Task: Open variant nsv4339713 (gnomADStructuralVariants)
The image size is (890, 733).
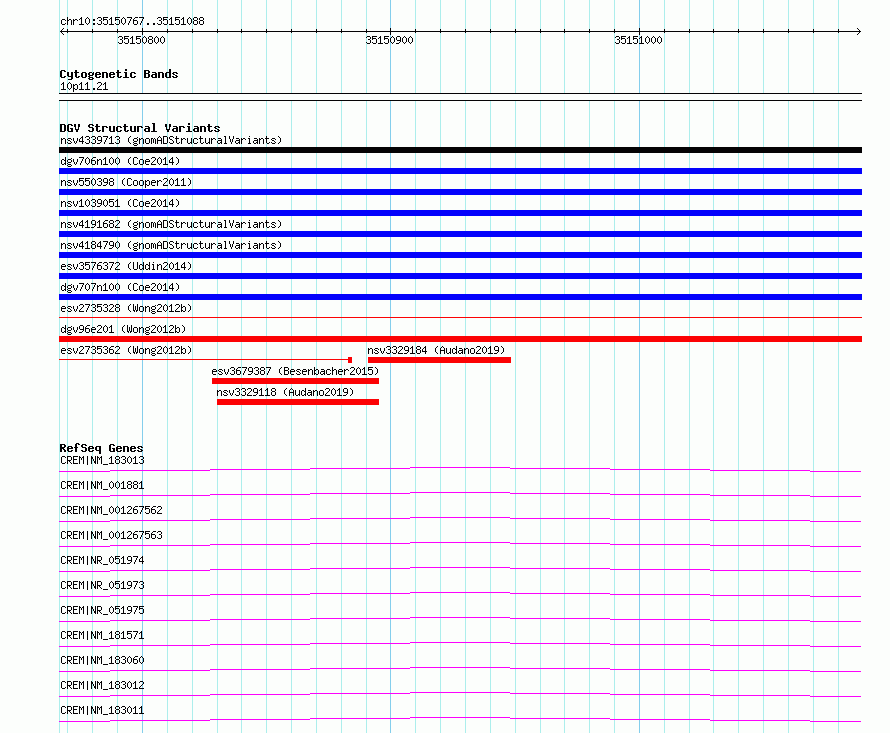Action: [x=171, y=140]
